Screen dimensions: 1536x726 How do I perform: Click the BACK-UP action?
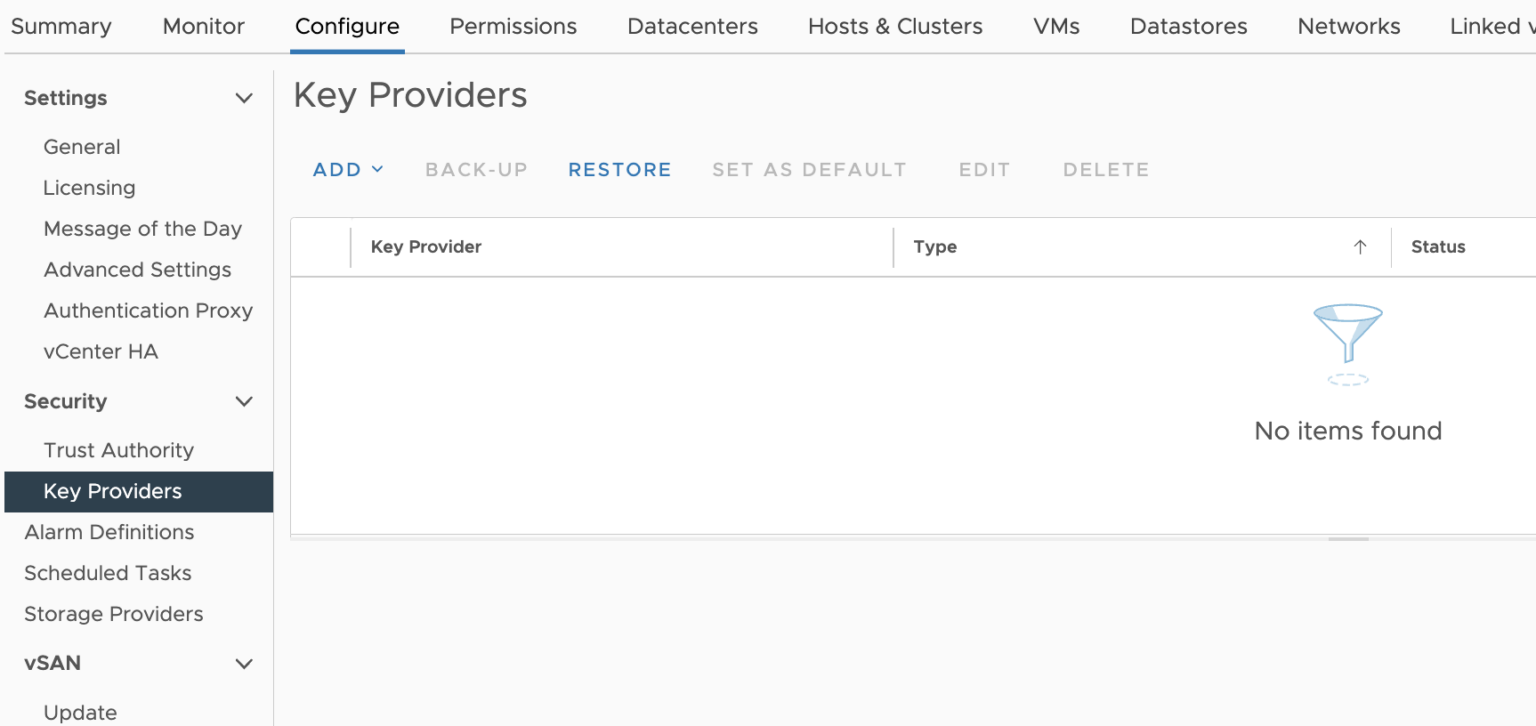coord(476,169)
